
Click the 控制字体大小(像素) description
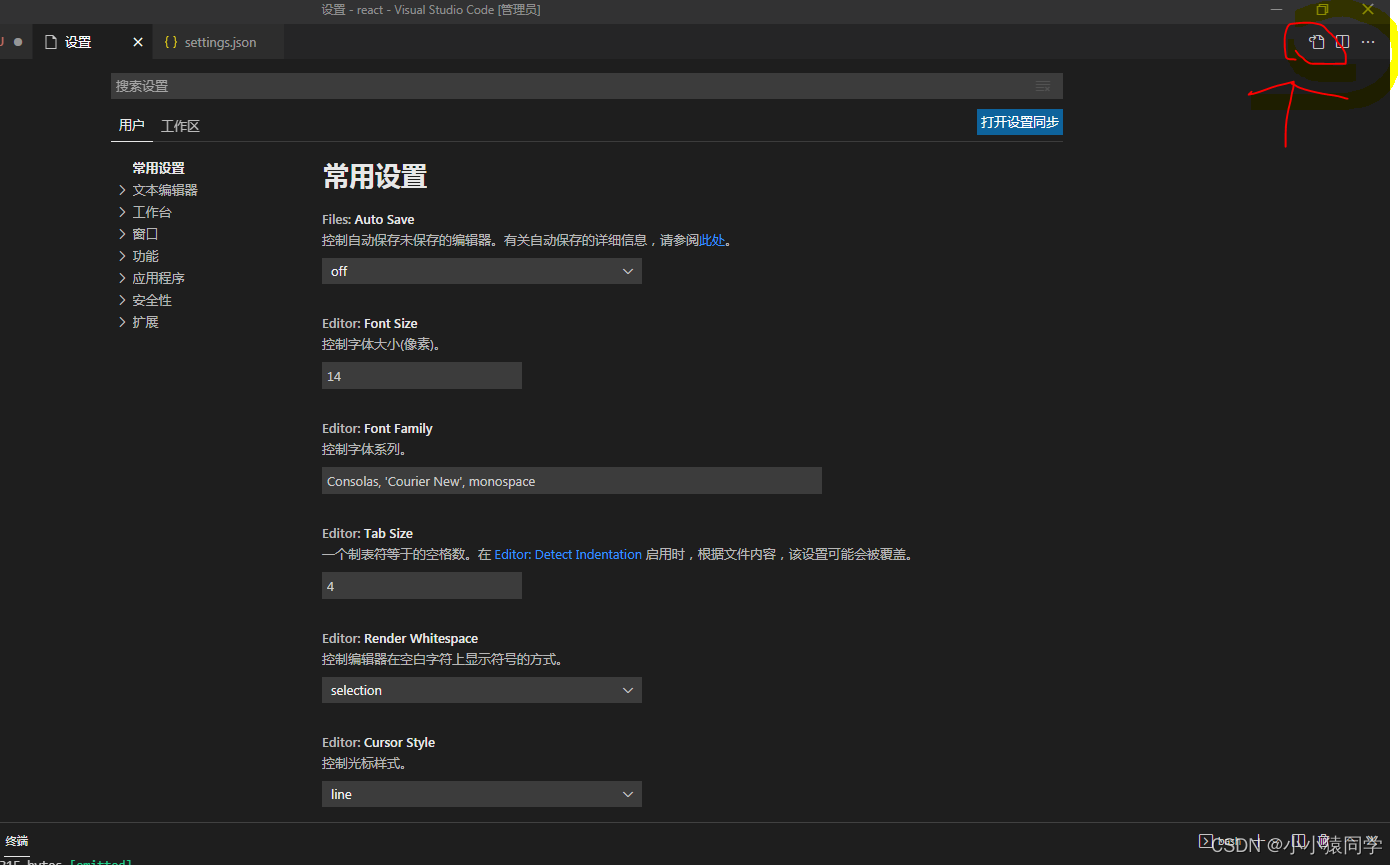pos(382,344)
